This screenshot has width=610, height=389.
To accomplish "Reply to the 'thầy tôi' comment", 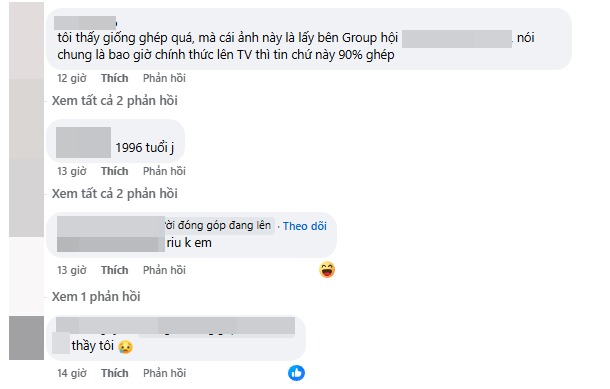I will 164,373.
